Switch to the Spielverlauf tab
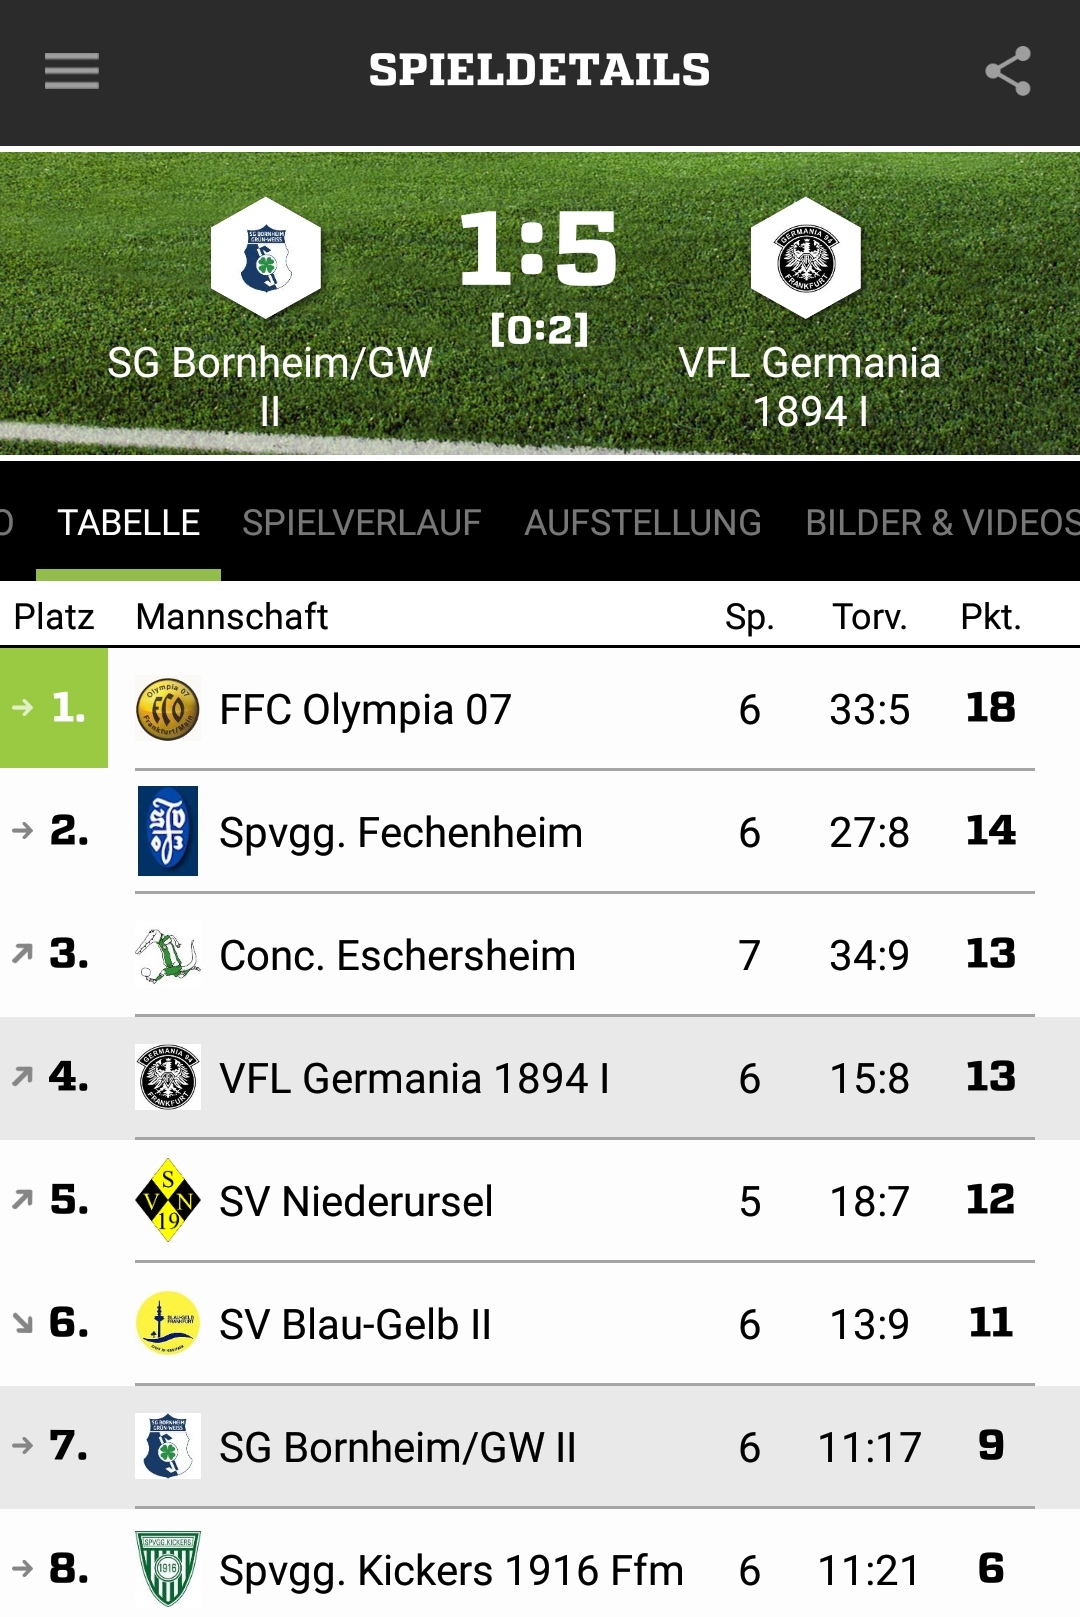Viewport: 1080px width, 1617px height. 362,523
